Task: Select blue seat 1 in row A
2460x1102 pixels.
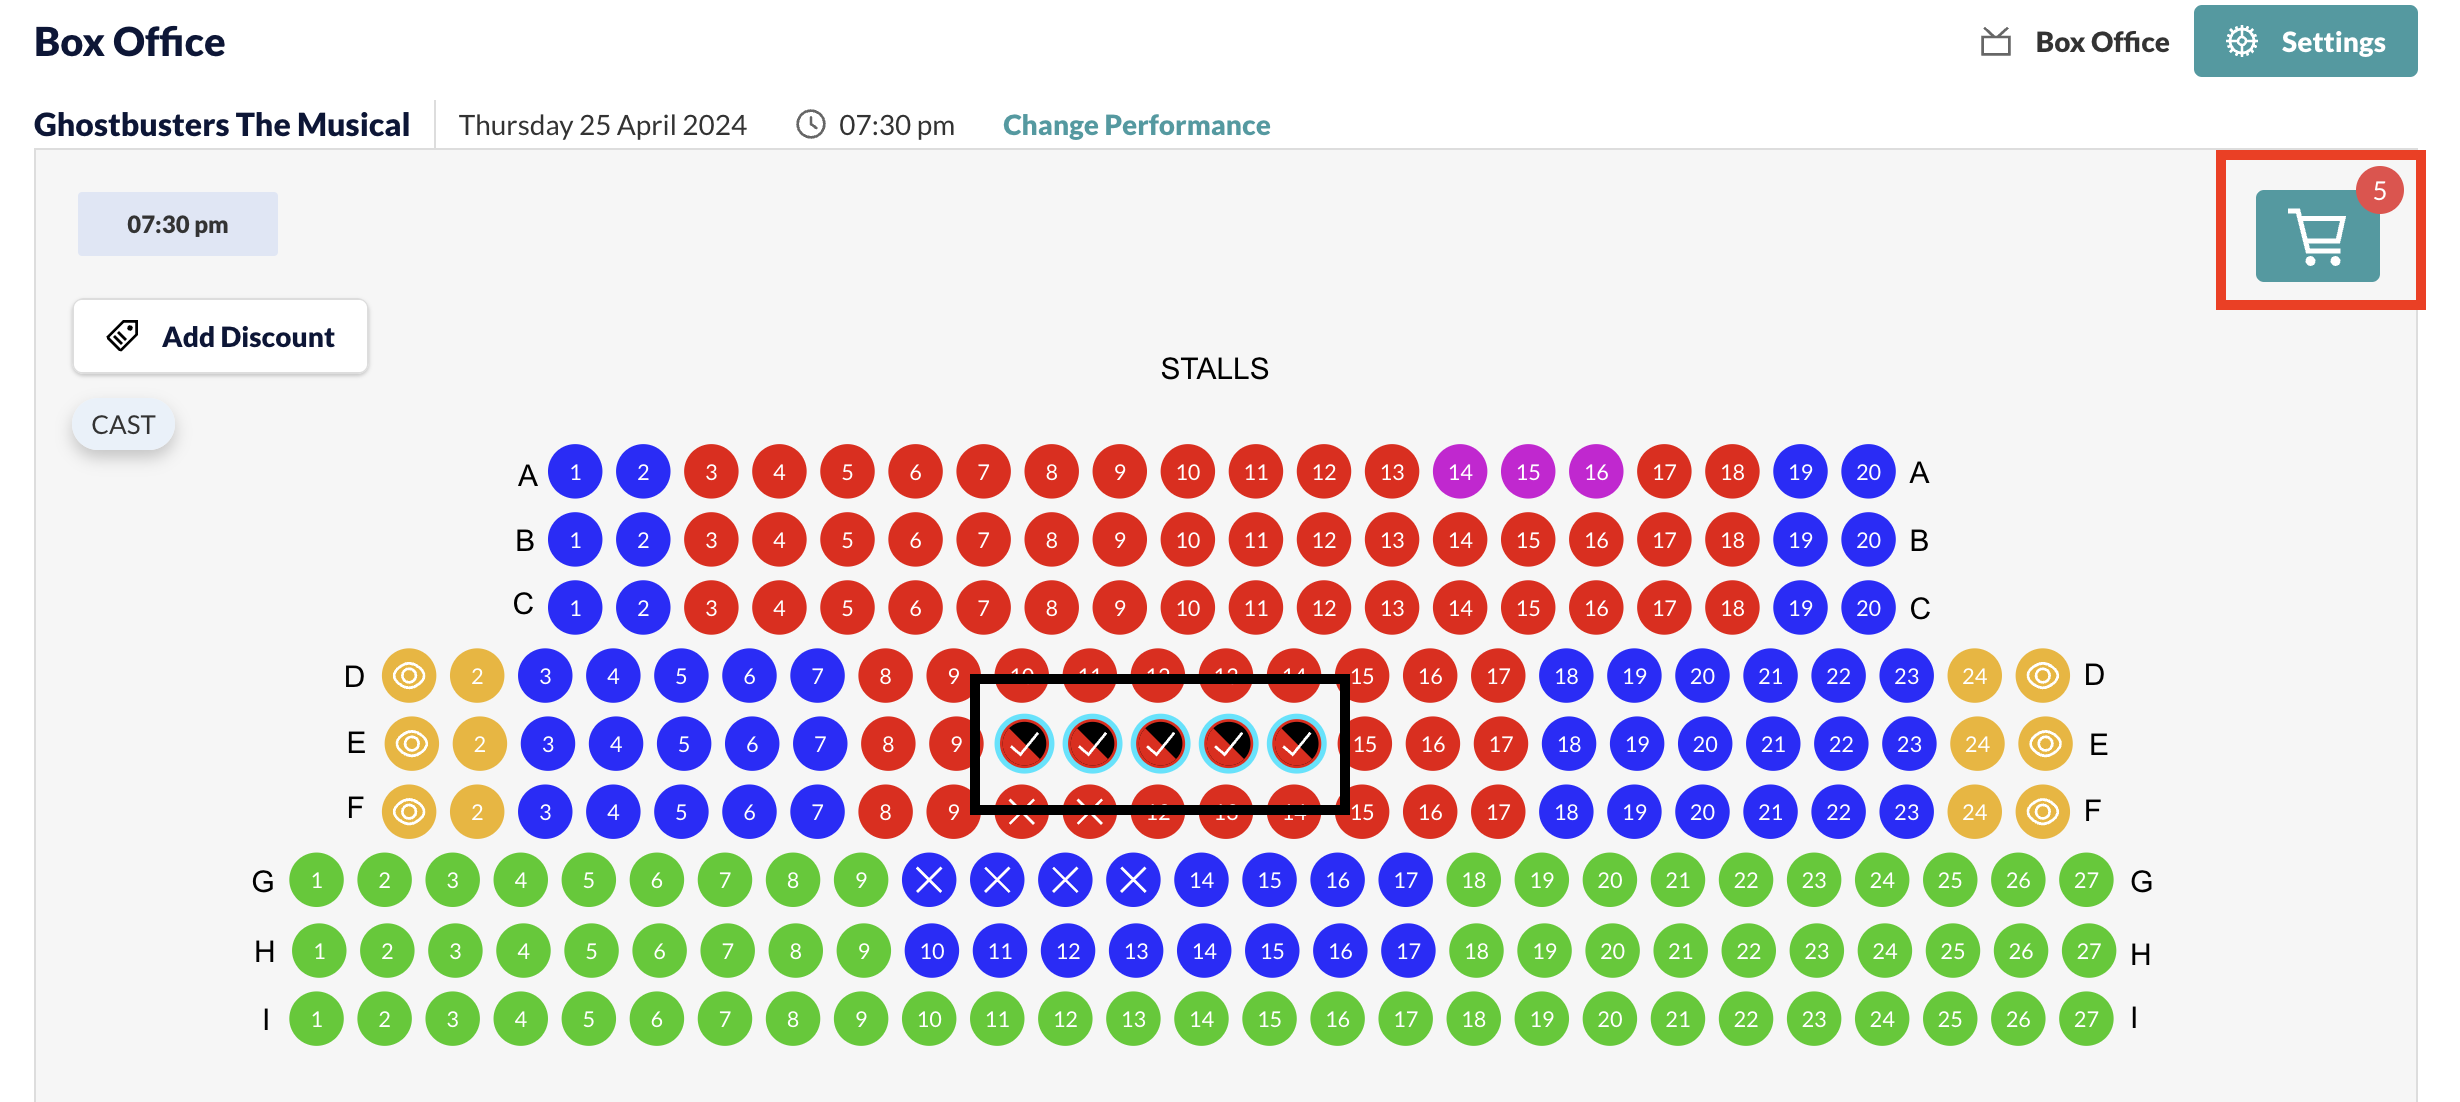Action: click(x=575, y=472)
